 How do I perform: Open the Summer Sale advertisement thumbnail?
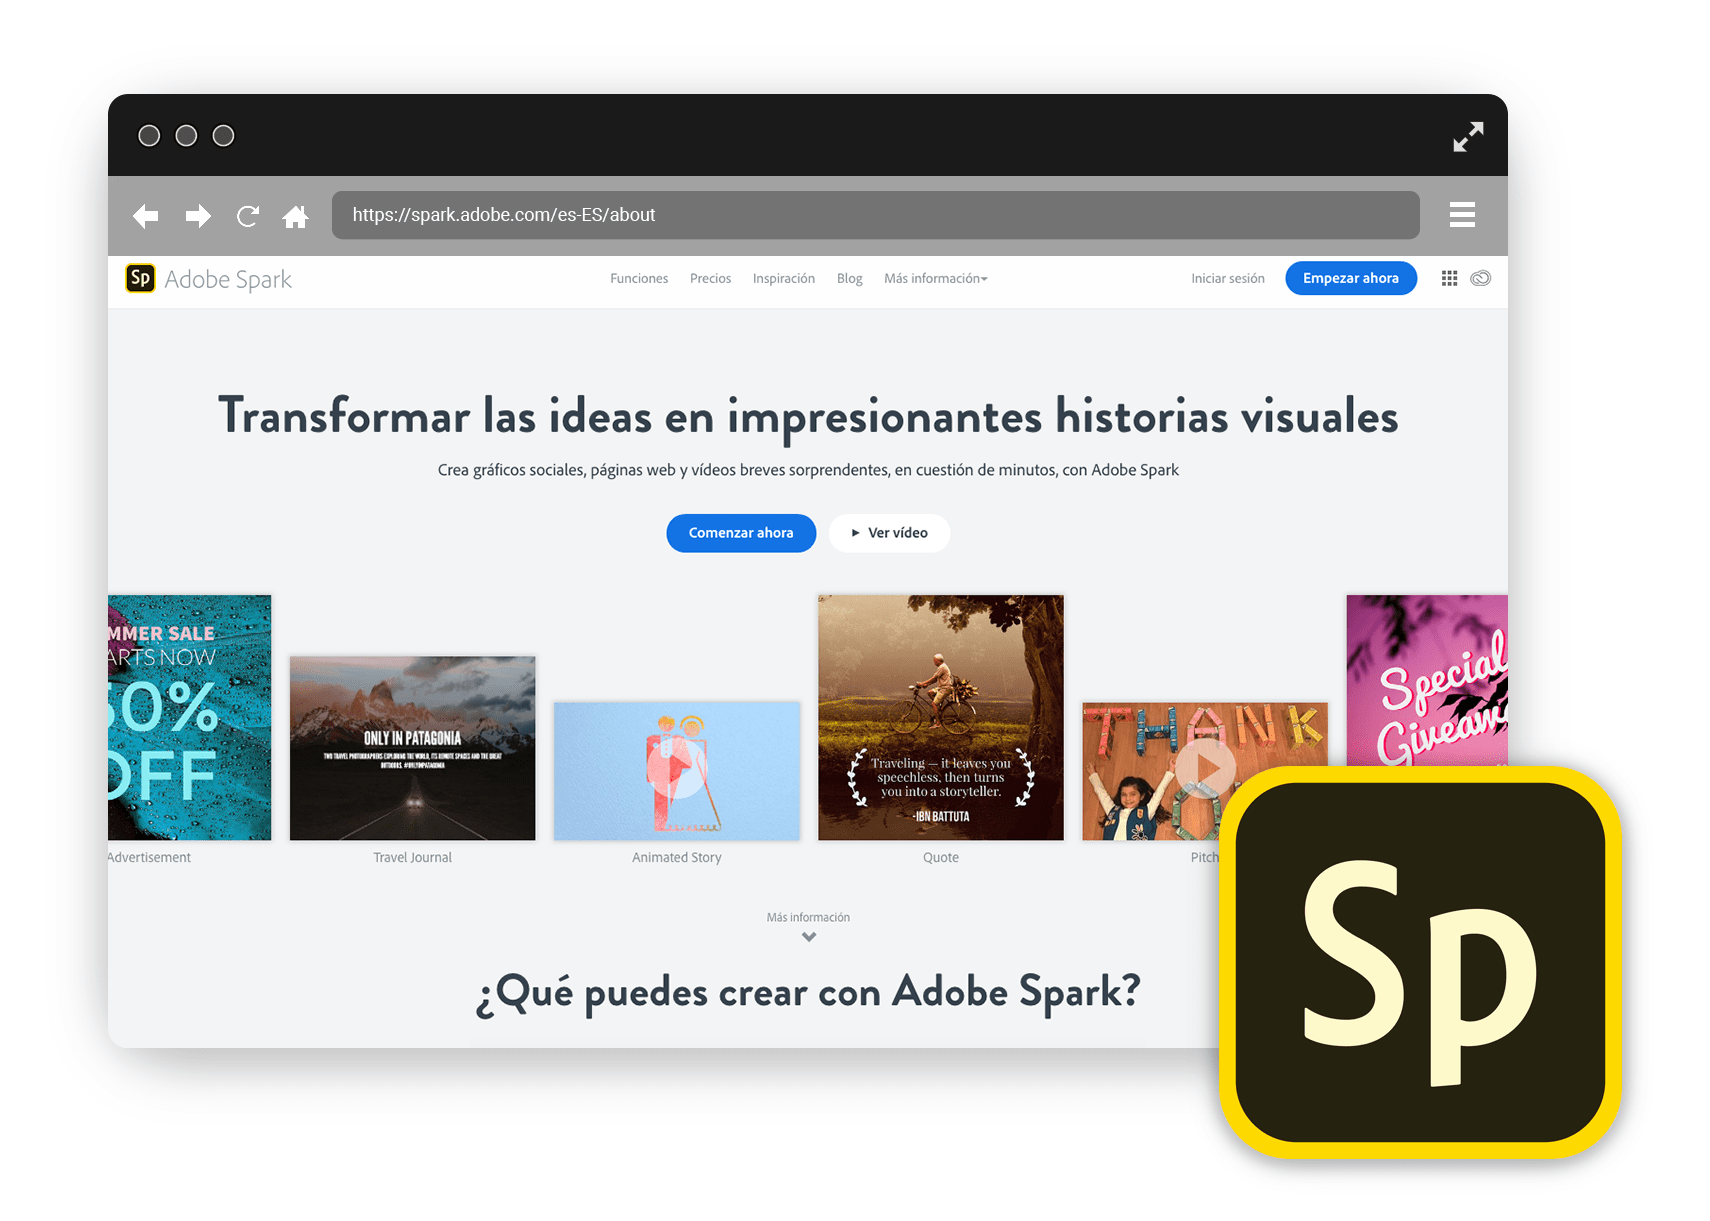point(189,717)
